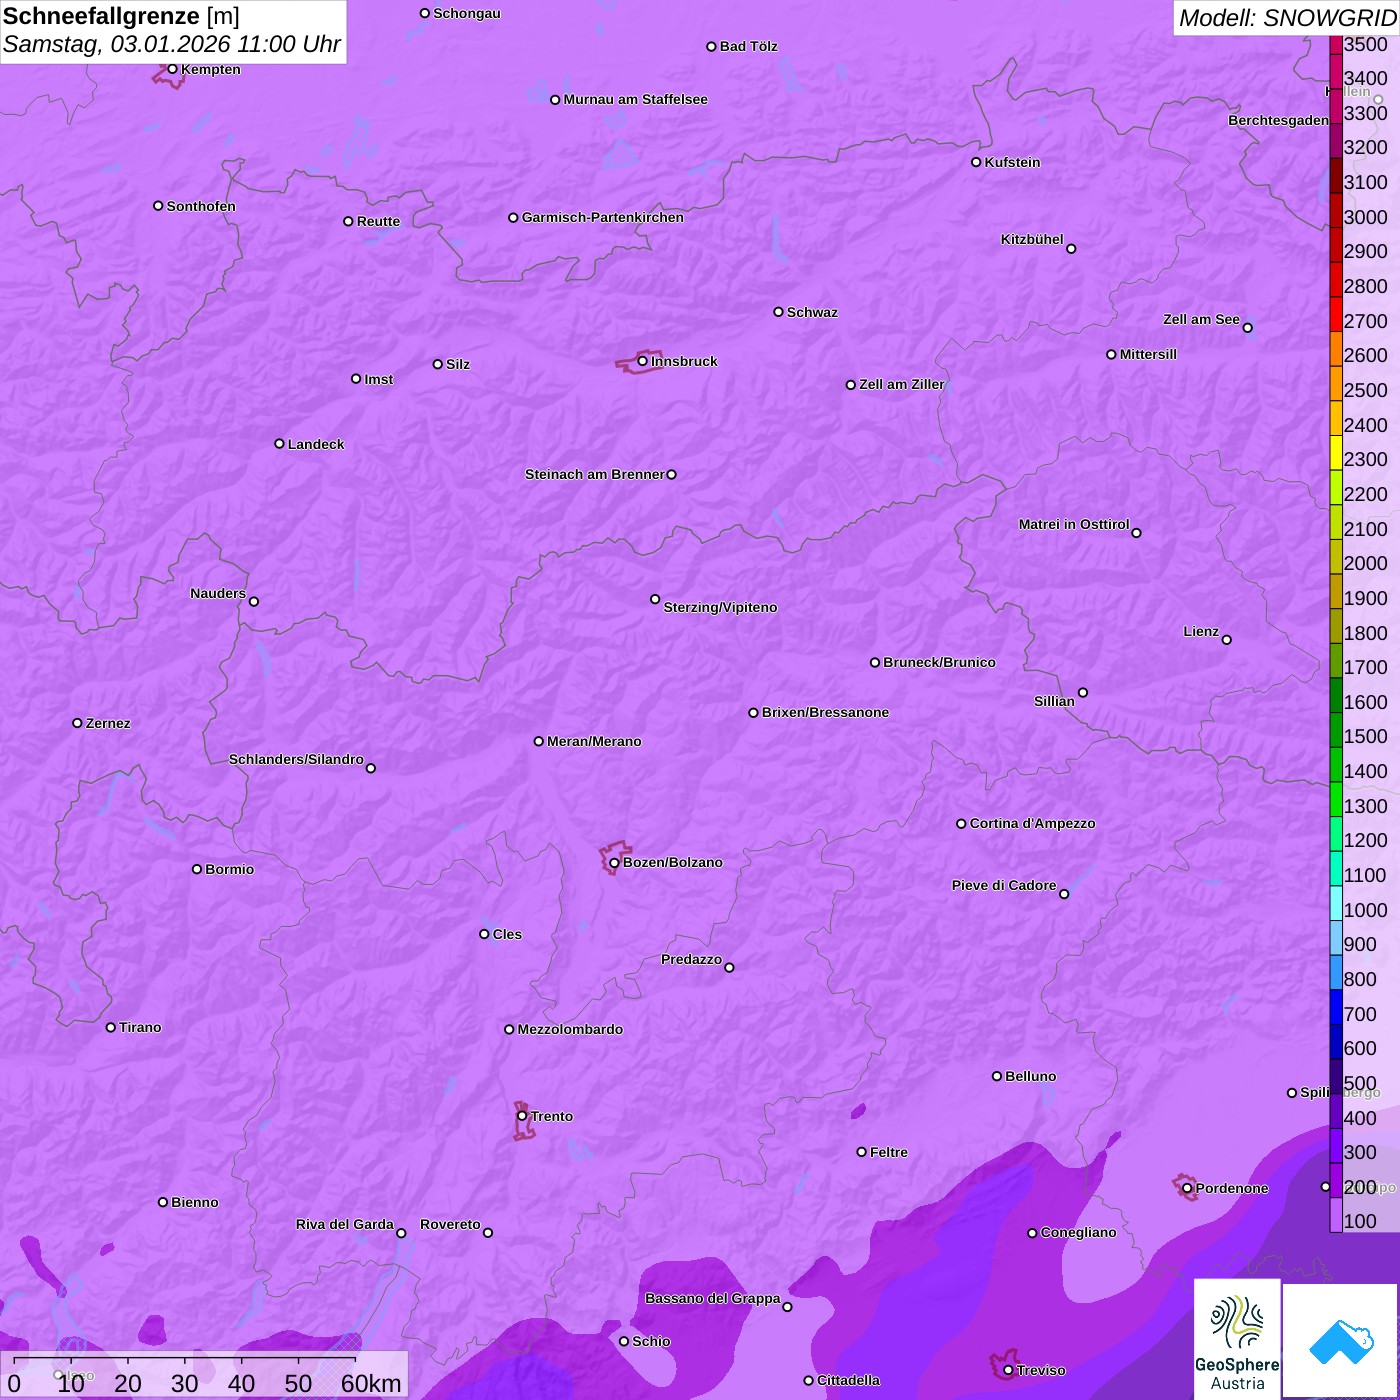Click the Zell am See marker dot
Screen dimensions: 1400x1400
tap(1247, 328)
